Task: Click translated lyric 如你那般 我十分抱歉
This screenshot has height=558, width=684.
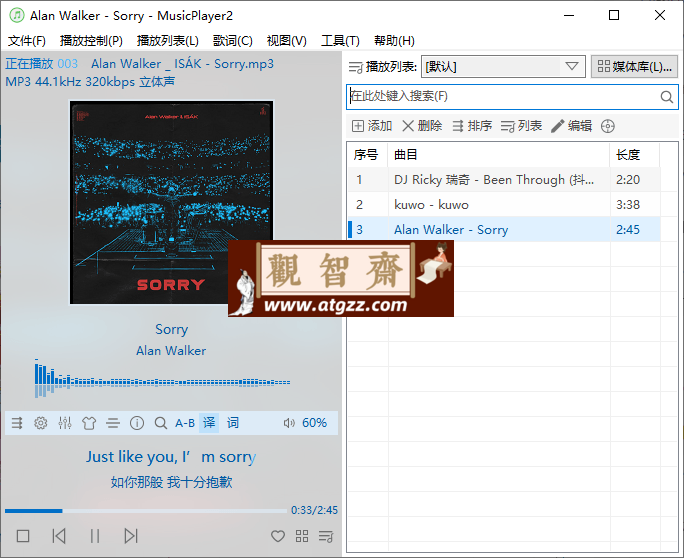Action: (171, 482)
